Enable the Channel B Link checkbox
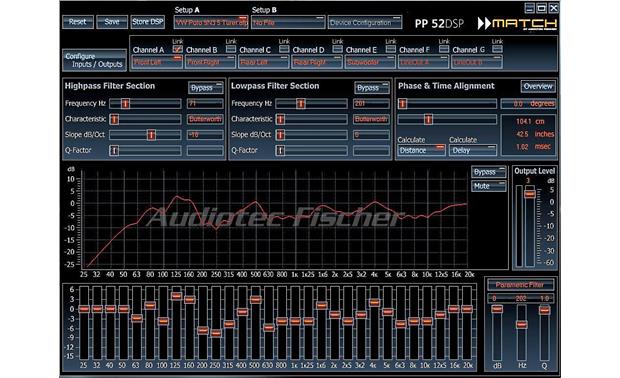The image size is (620, 378). click(x=231, y=49)
